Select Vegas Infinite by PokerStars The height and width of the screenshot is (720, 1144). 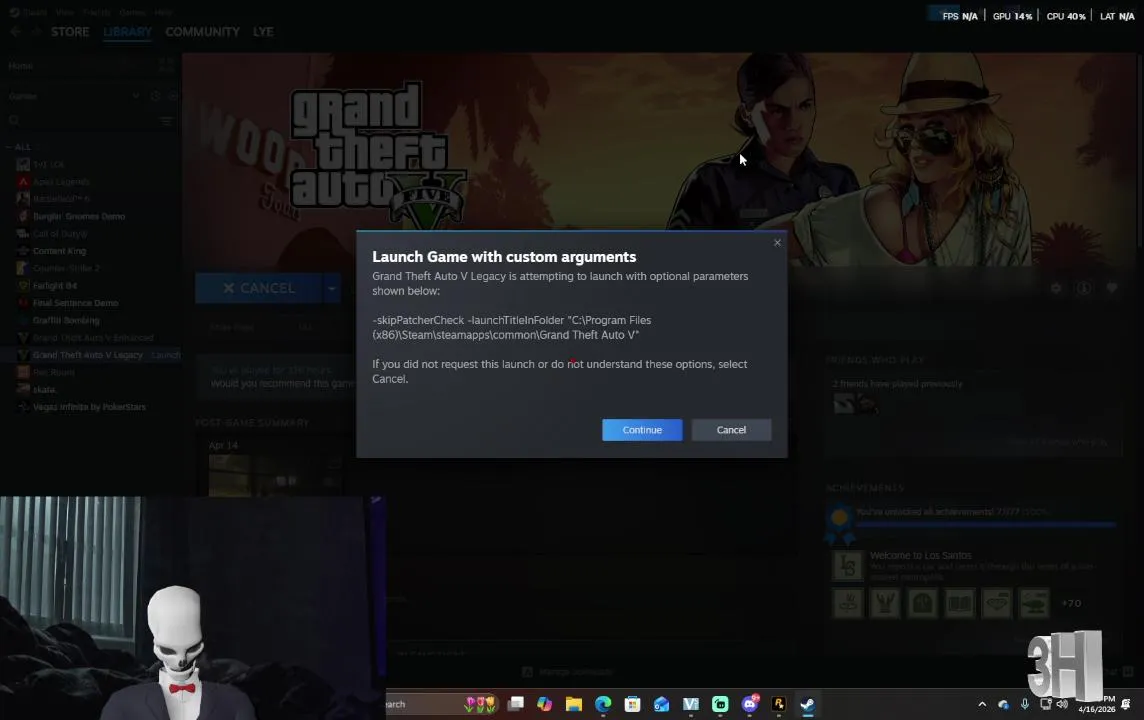point(89,407)
